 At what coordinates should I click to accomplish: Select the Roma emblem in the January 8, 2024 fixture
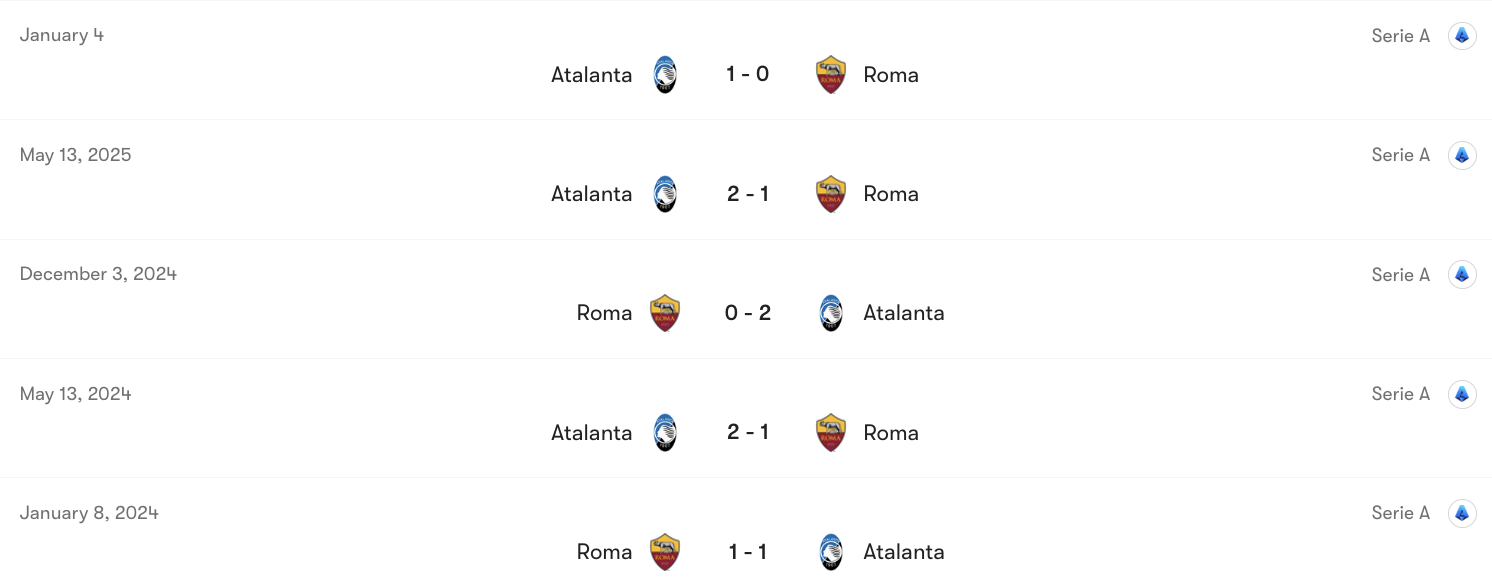[665, 551]
